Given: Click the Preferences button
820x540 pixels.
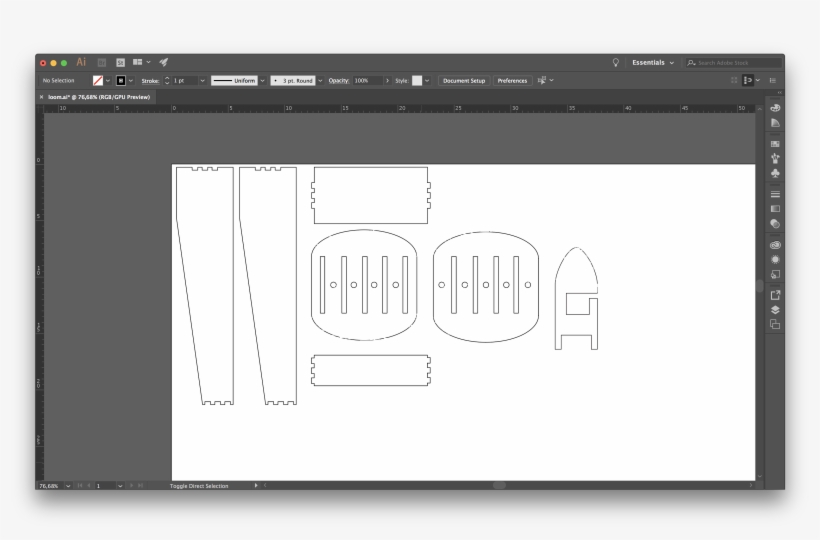Looking at the screenshot, I should (x=512, y=81).
